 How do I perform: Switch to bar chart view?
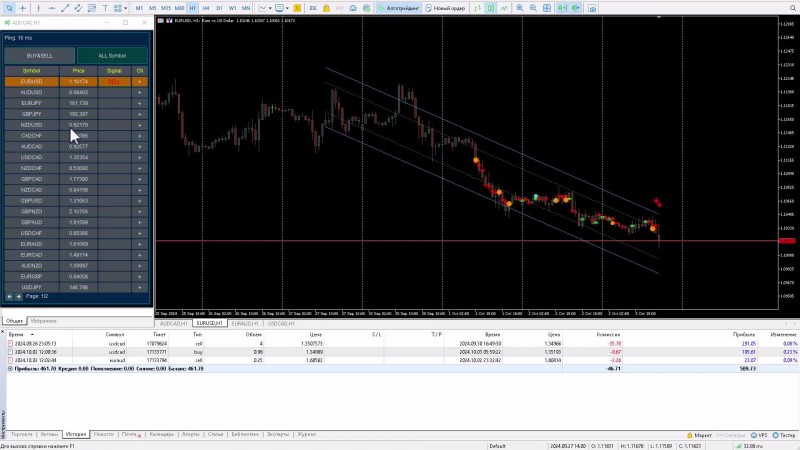point(477,8)
